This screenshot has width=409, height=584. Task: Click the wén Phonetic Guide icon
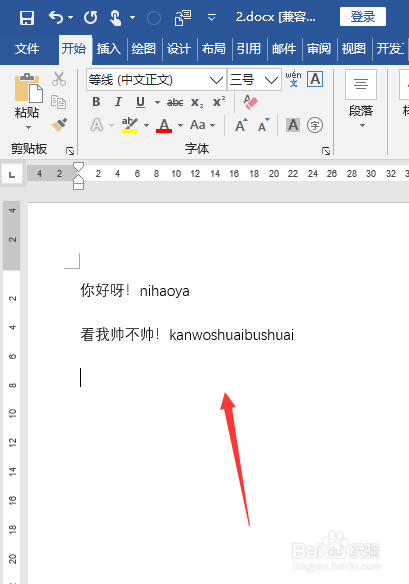coord(294,79)
